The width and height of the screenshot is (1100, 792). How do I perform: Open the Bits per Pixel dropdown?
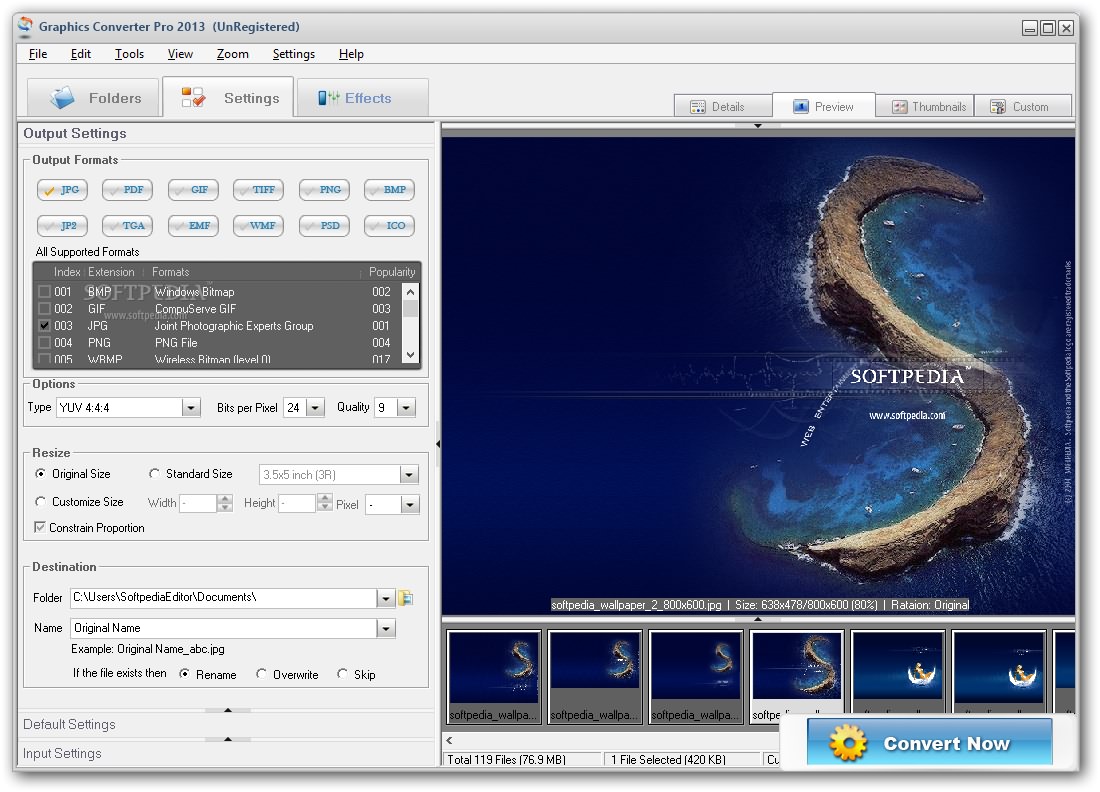[x=316, y=408]
